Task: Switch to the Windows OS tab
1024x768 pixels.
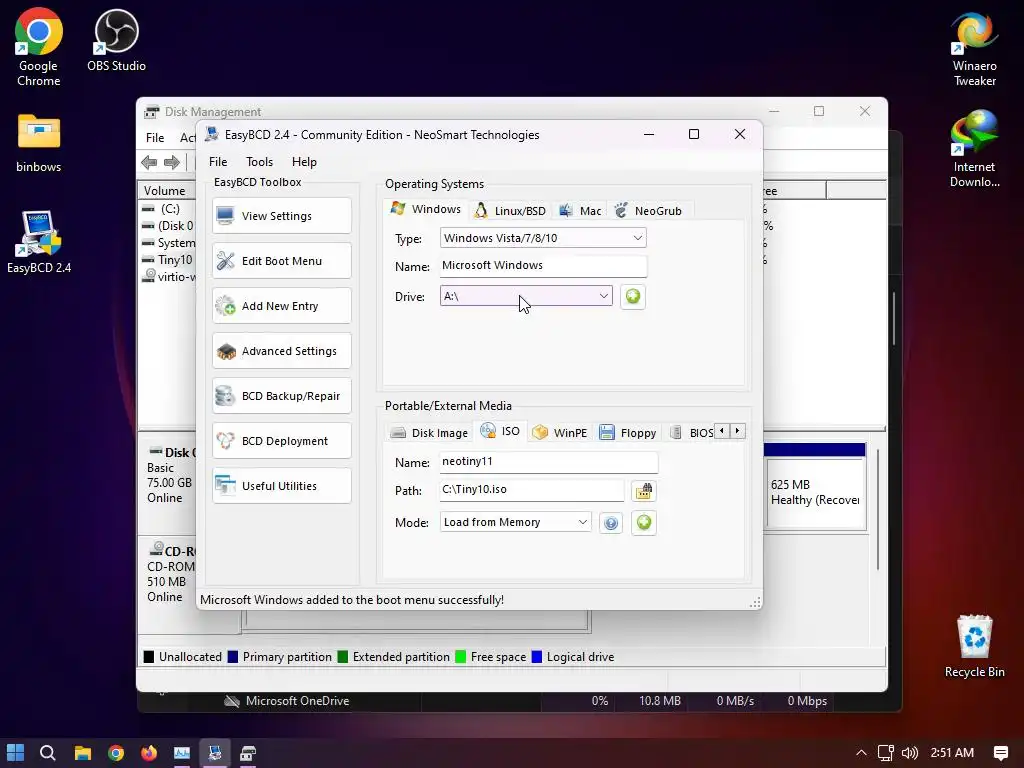Action: [x=426, y=209]
